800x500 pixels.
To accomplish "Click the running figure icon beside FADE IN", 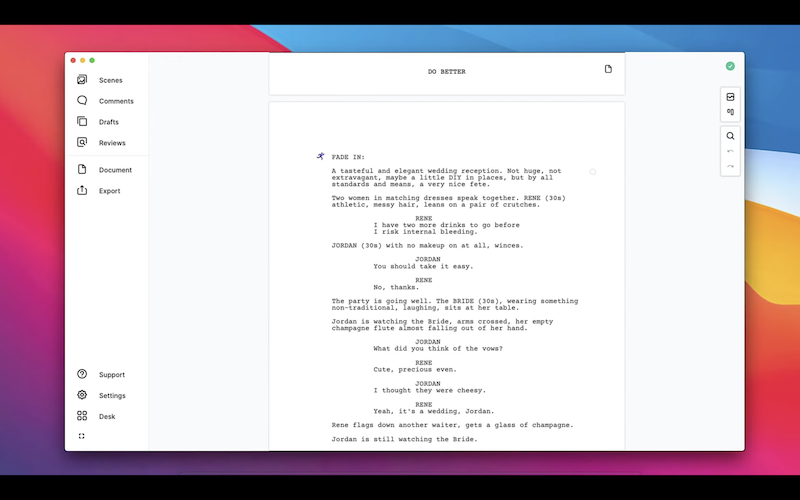I will pos(320,156).
